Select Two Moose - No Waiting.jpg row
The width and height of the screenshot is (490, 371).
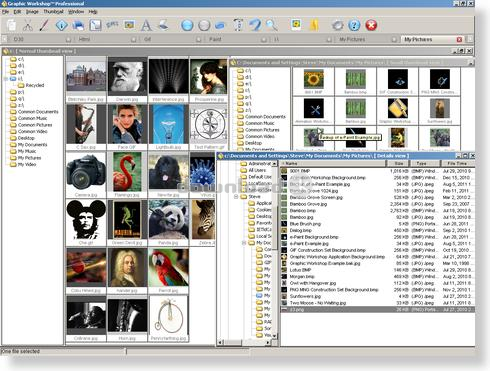point(378,303)
